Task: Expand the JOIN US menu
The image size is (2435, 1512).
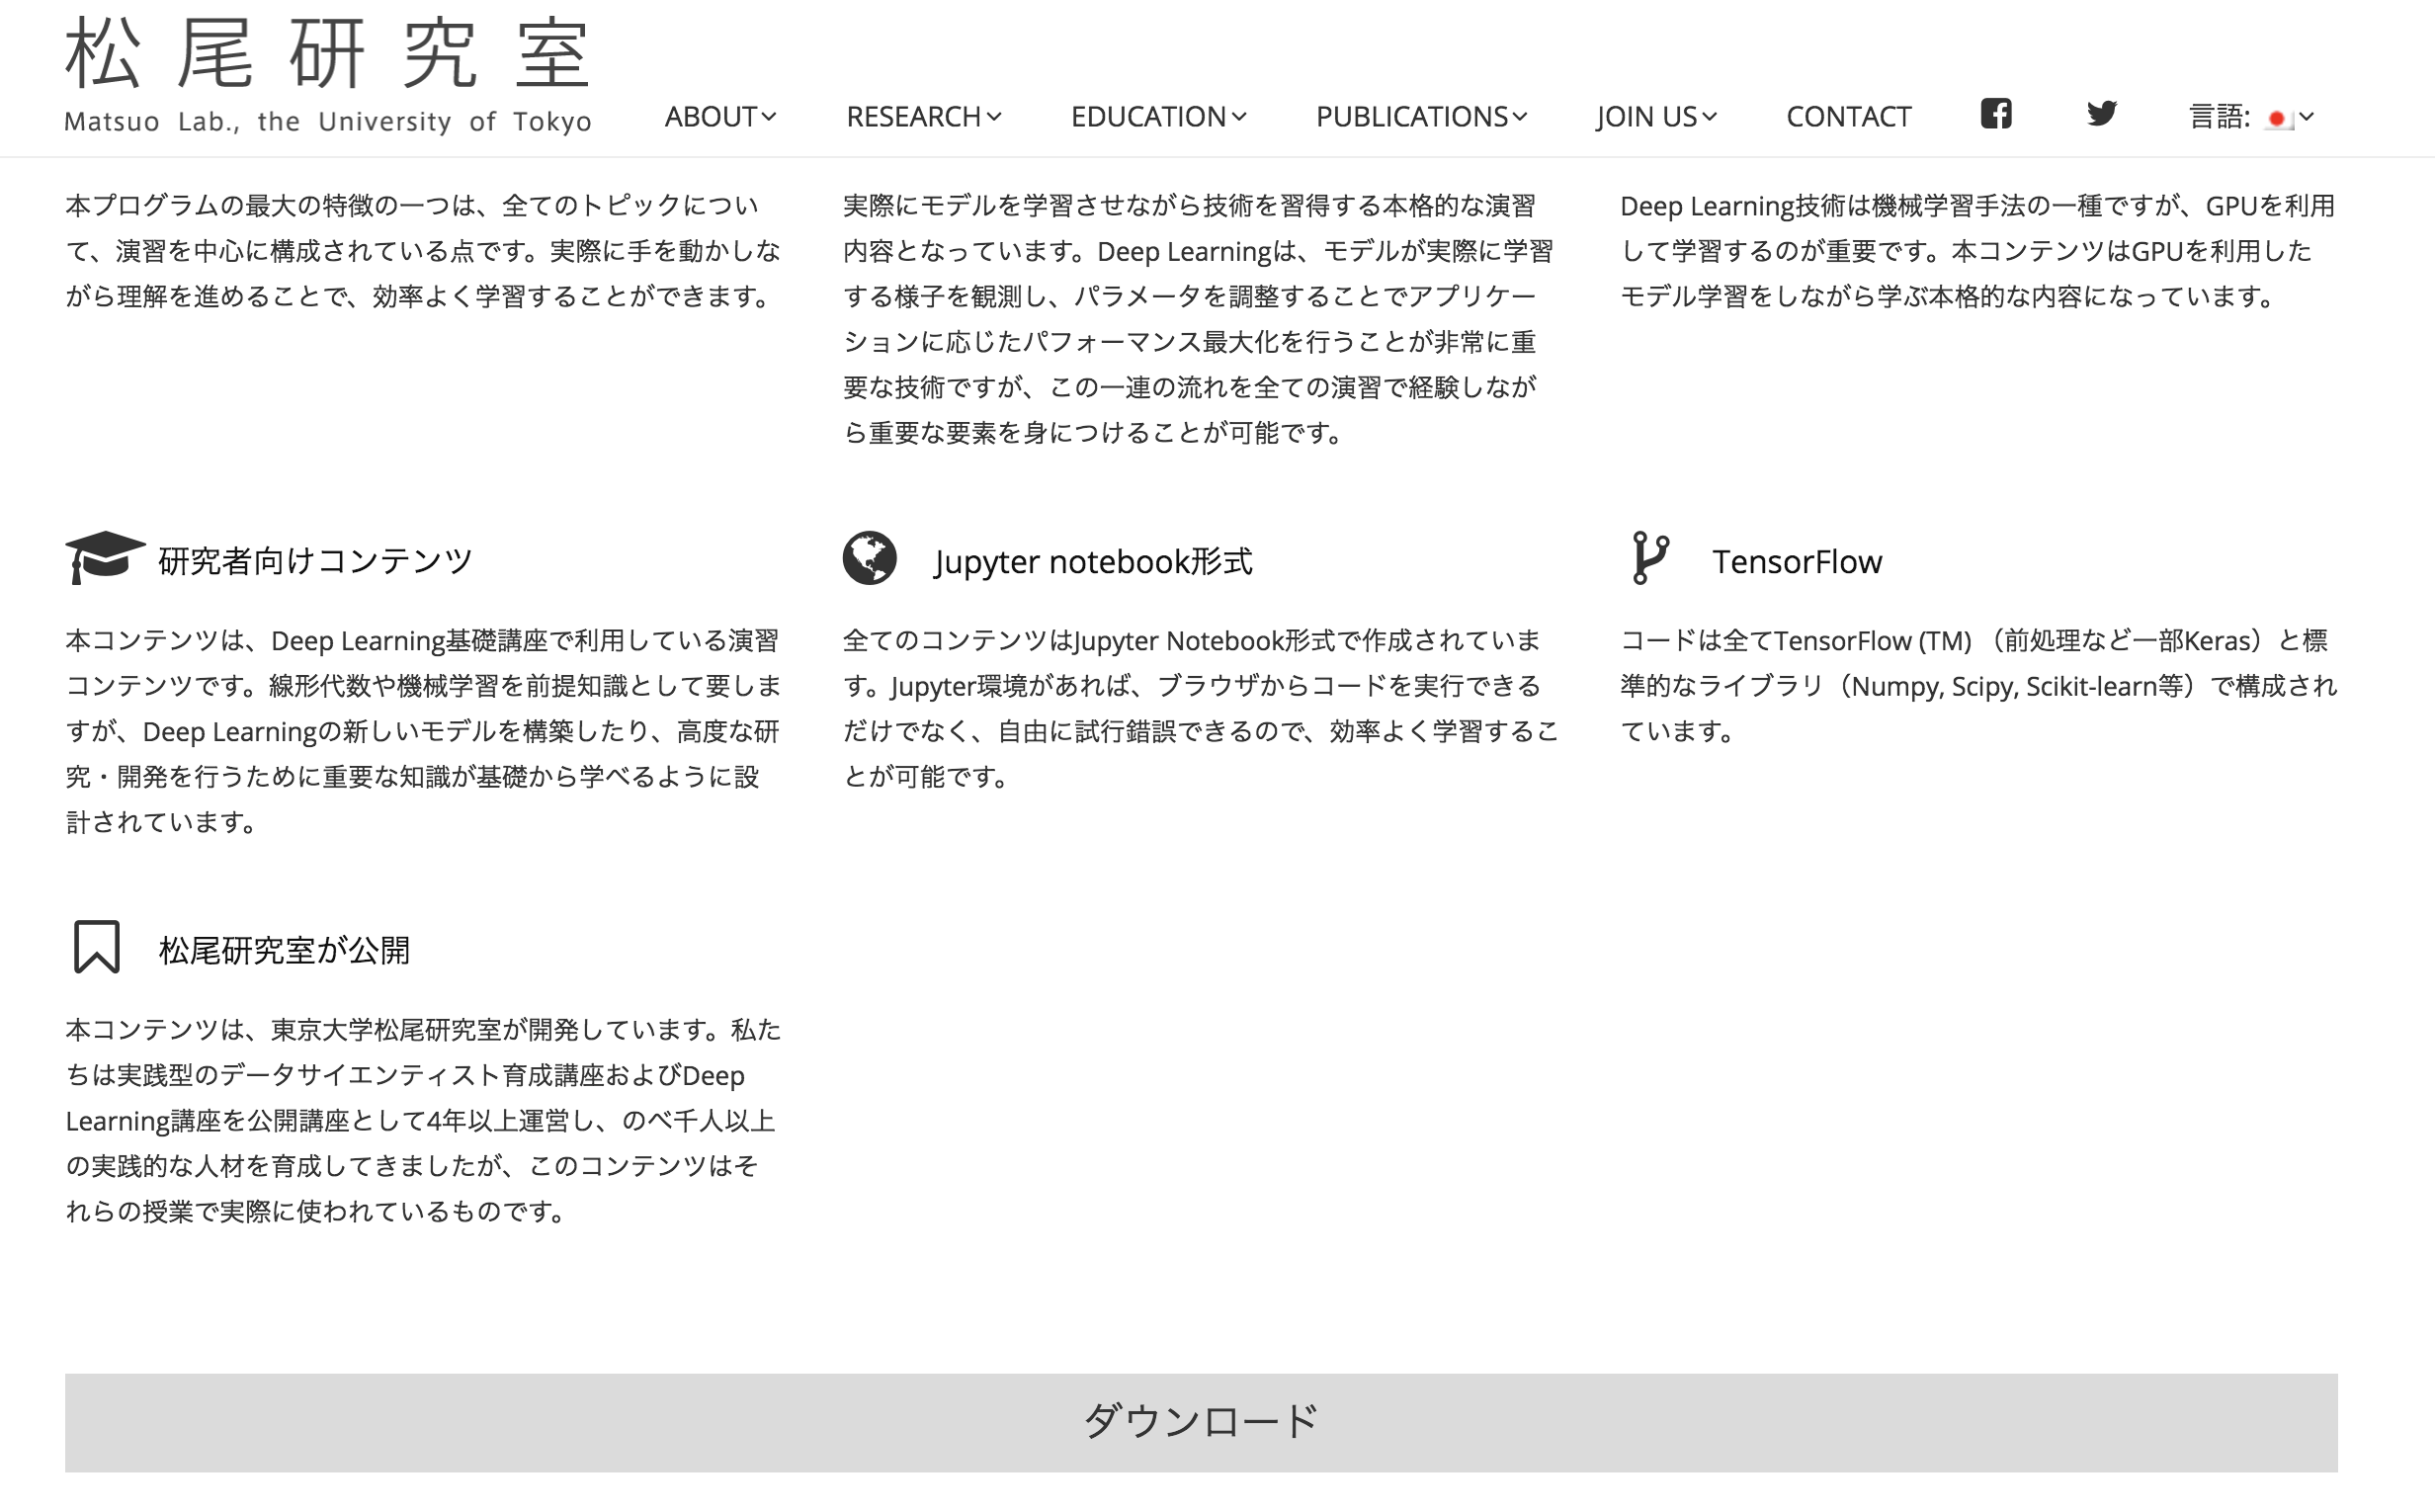Action: 1656,117
